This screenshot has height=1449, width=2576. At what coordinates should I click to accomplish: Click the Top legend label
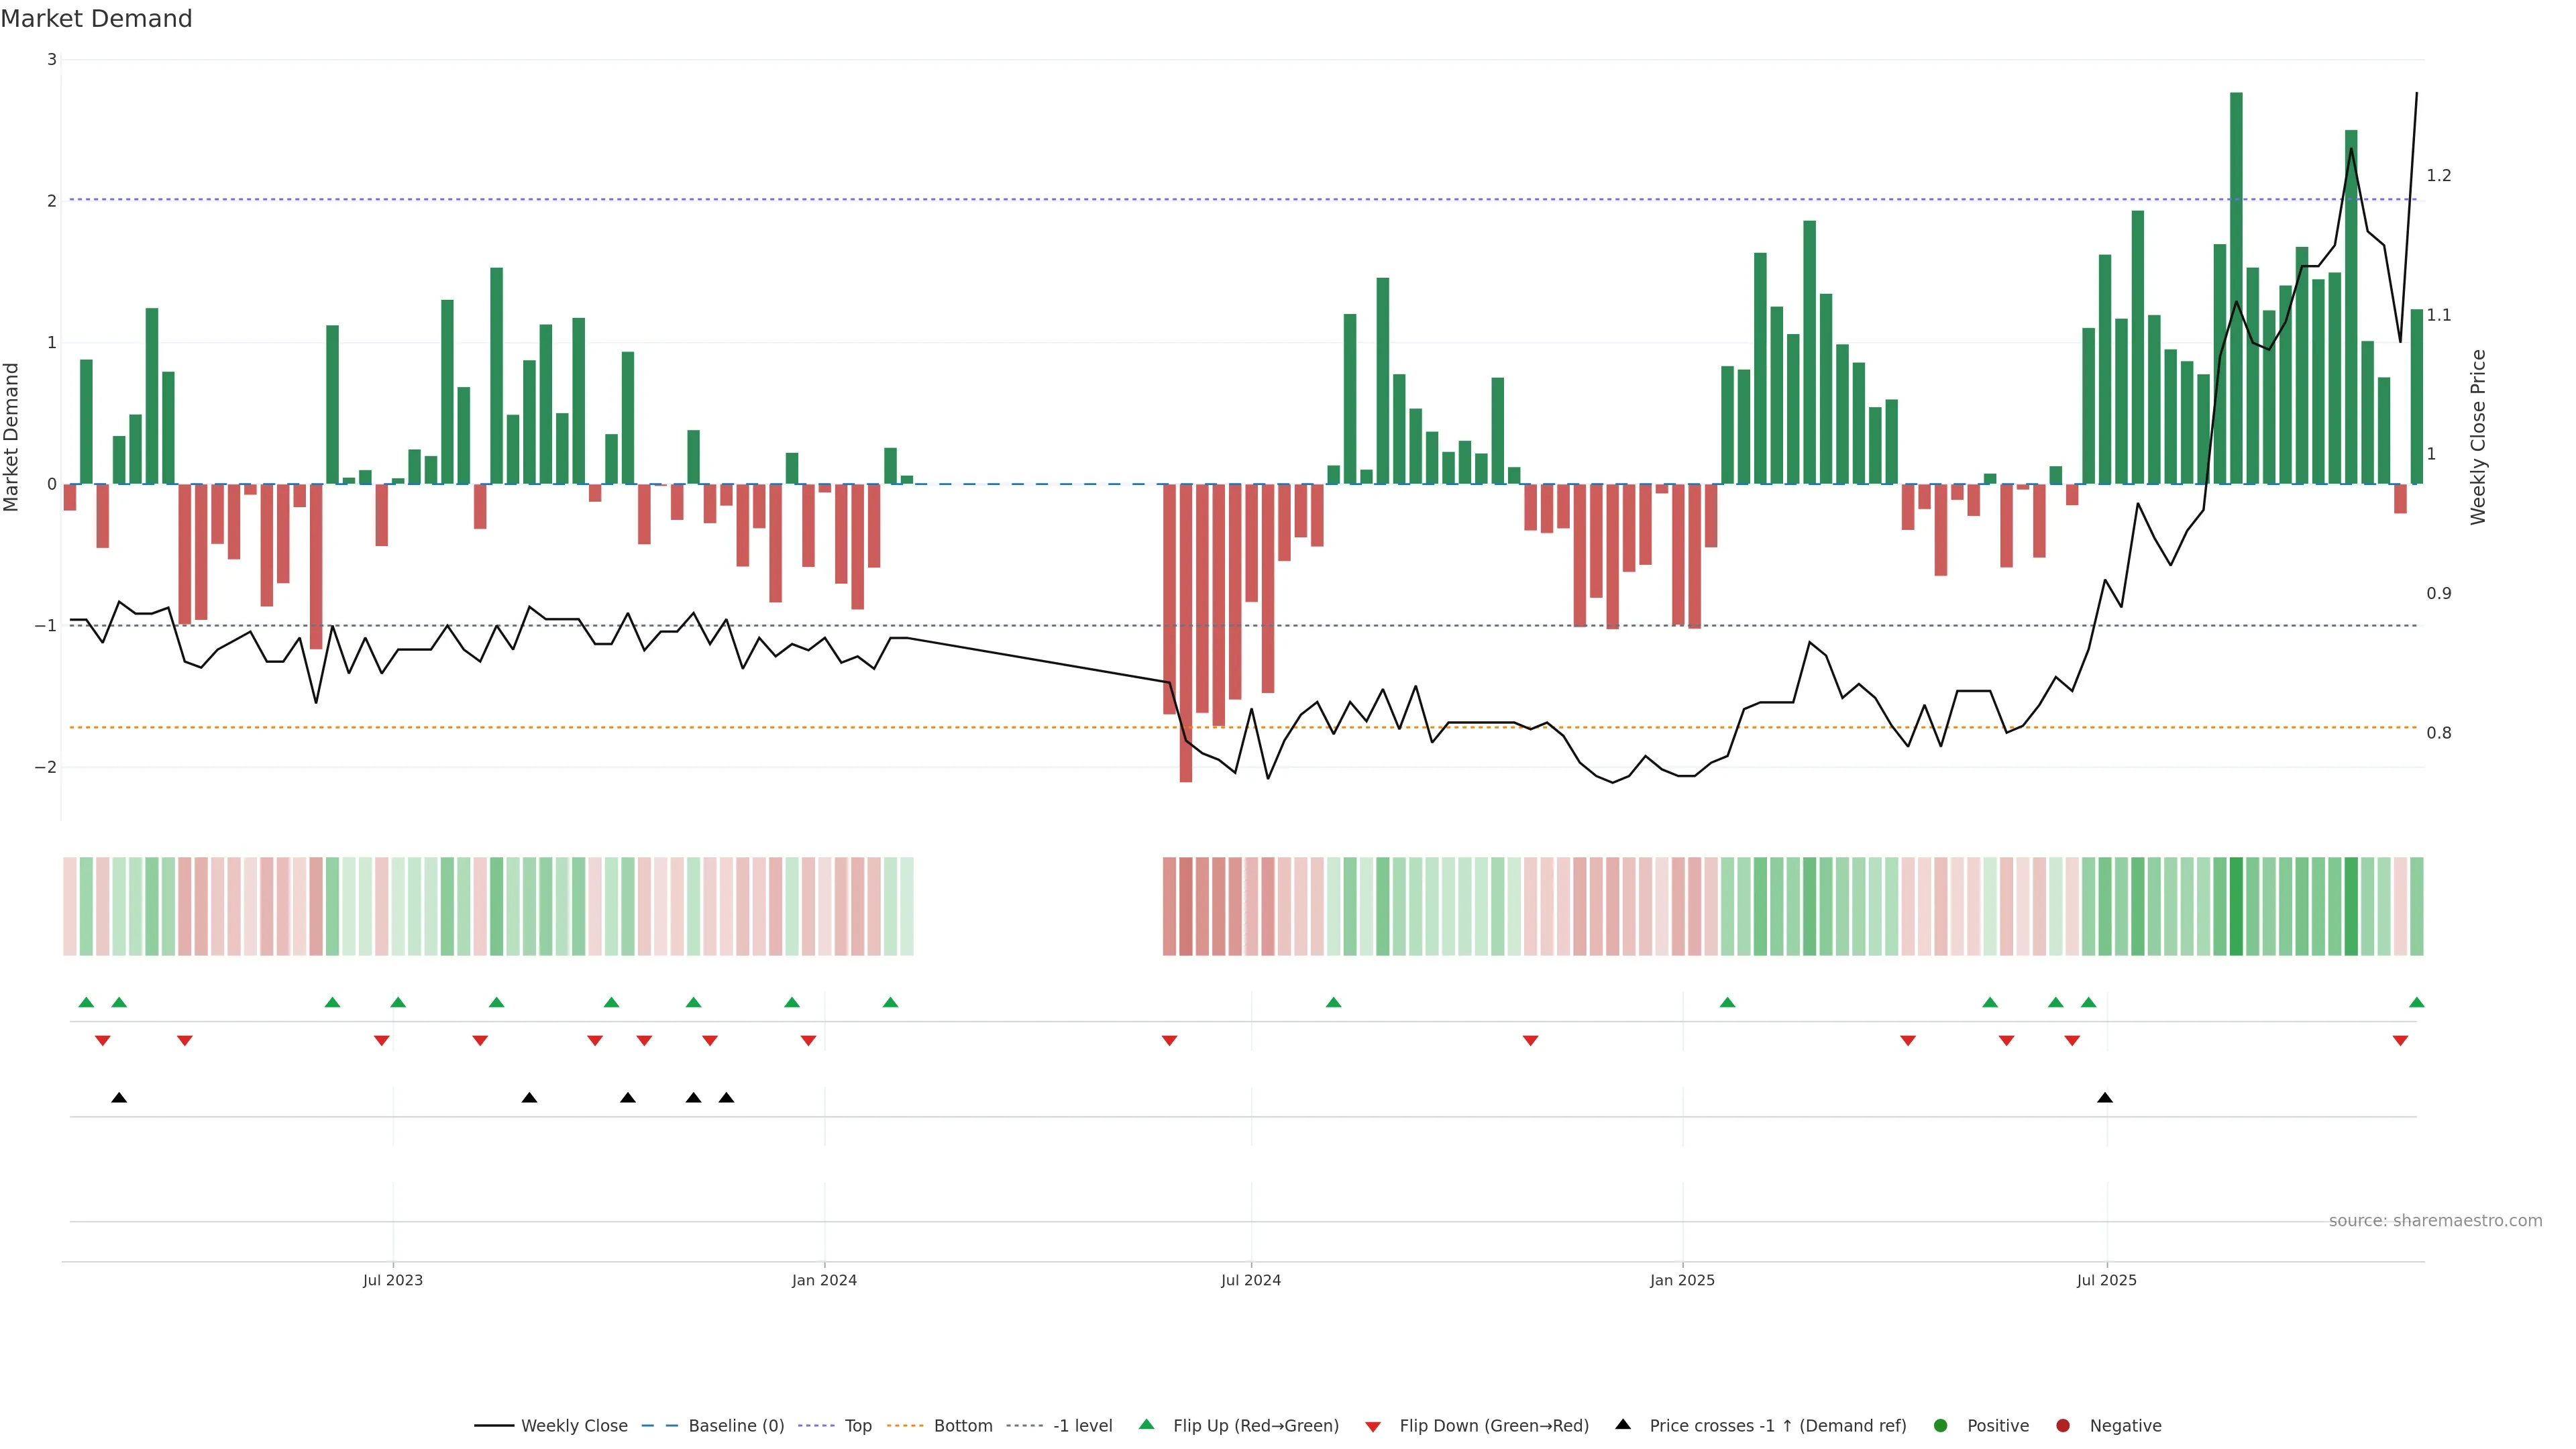coord(858,1425)
